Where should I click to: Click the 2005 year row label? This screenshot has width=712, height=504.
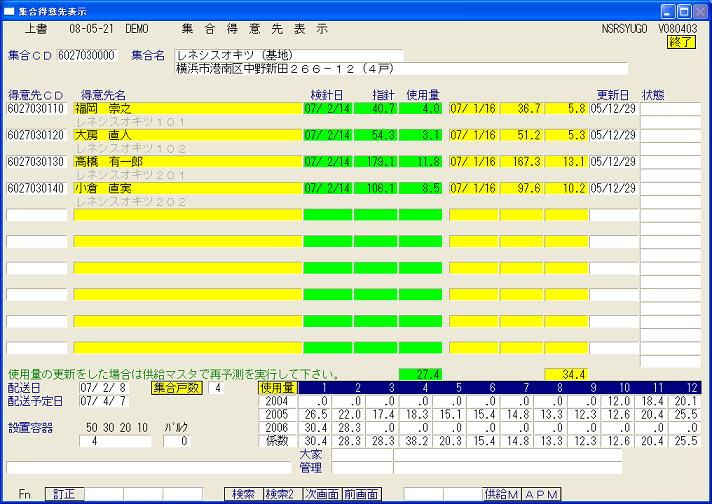(x=277, y=415)
